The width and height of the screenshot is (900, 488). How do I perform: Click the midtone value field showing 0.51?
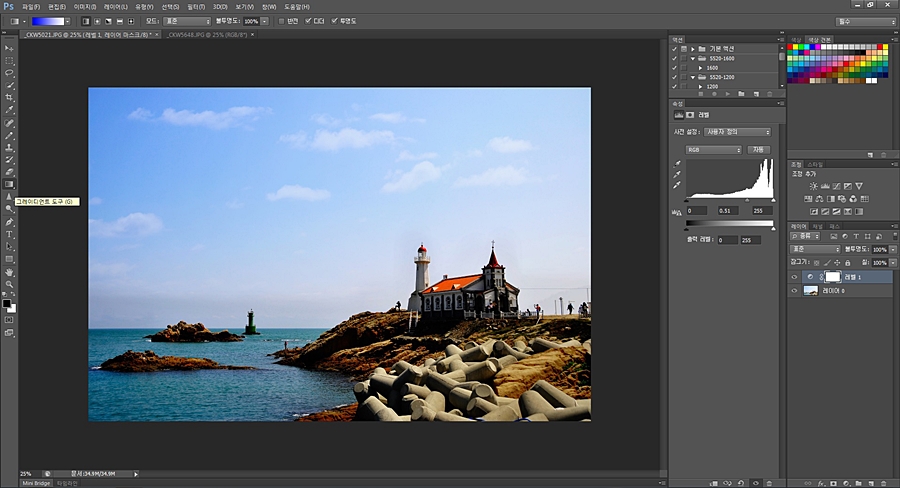727,211
